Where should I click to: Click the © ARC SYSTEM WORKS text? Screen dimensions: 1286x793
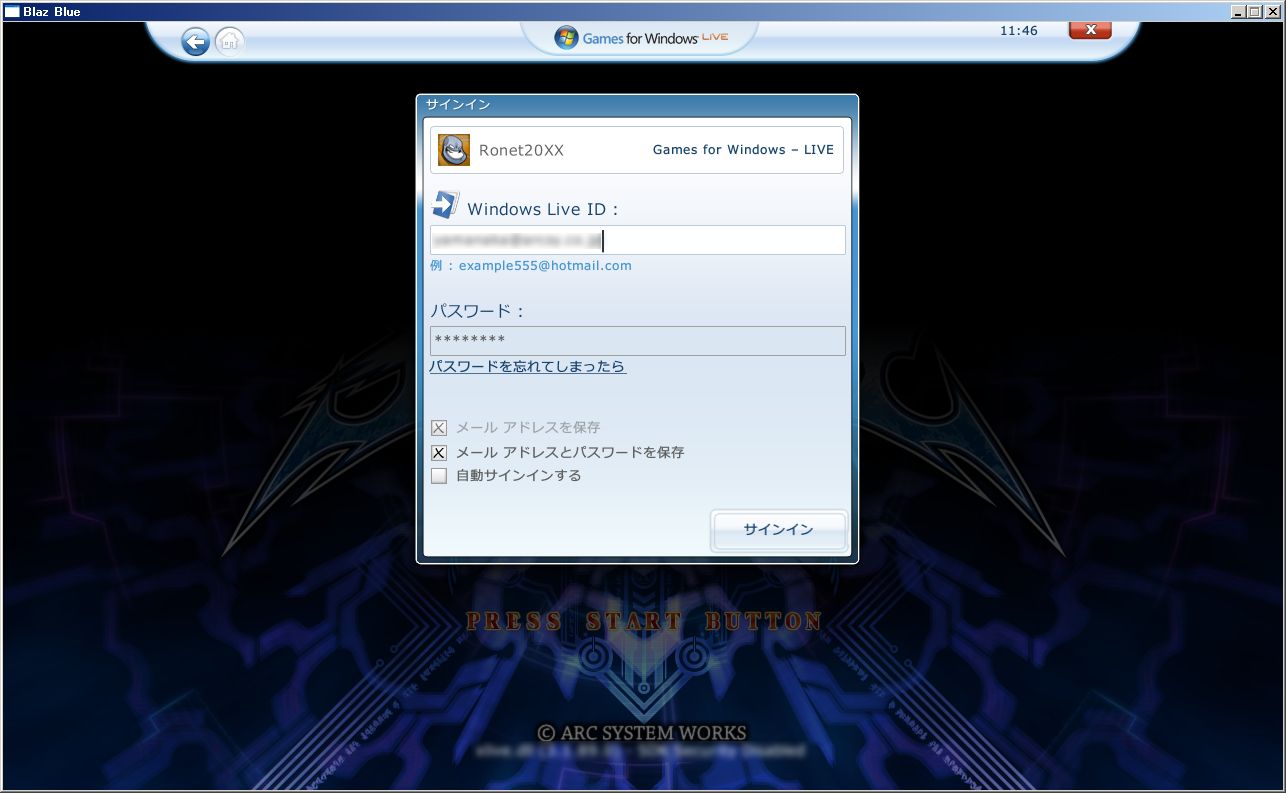pos(642,733)
